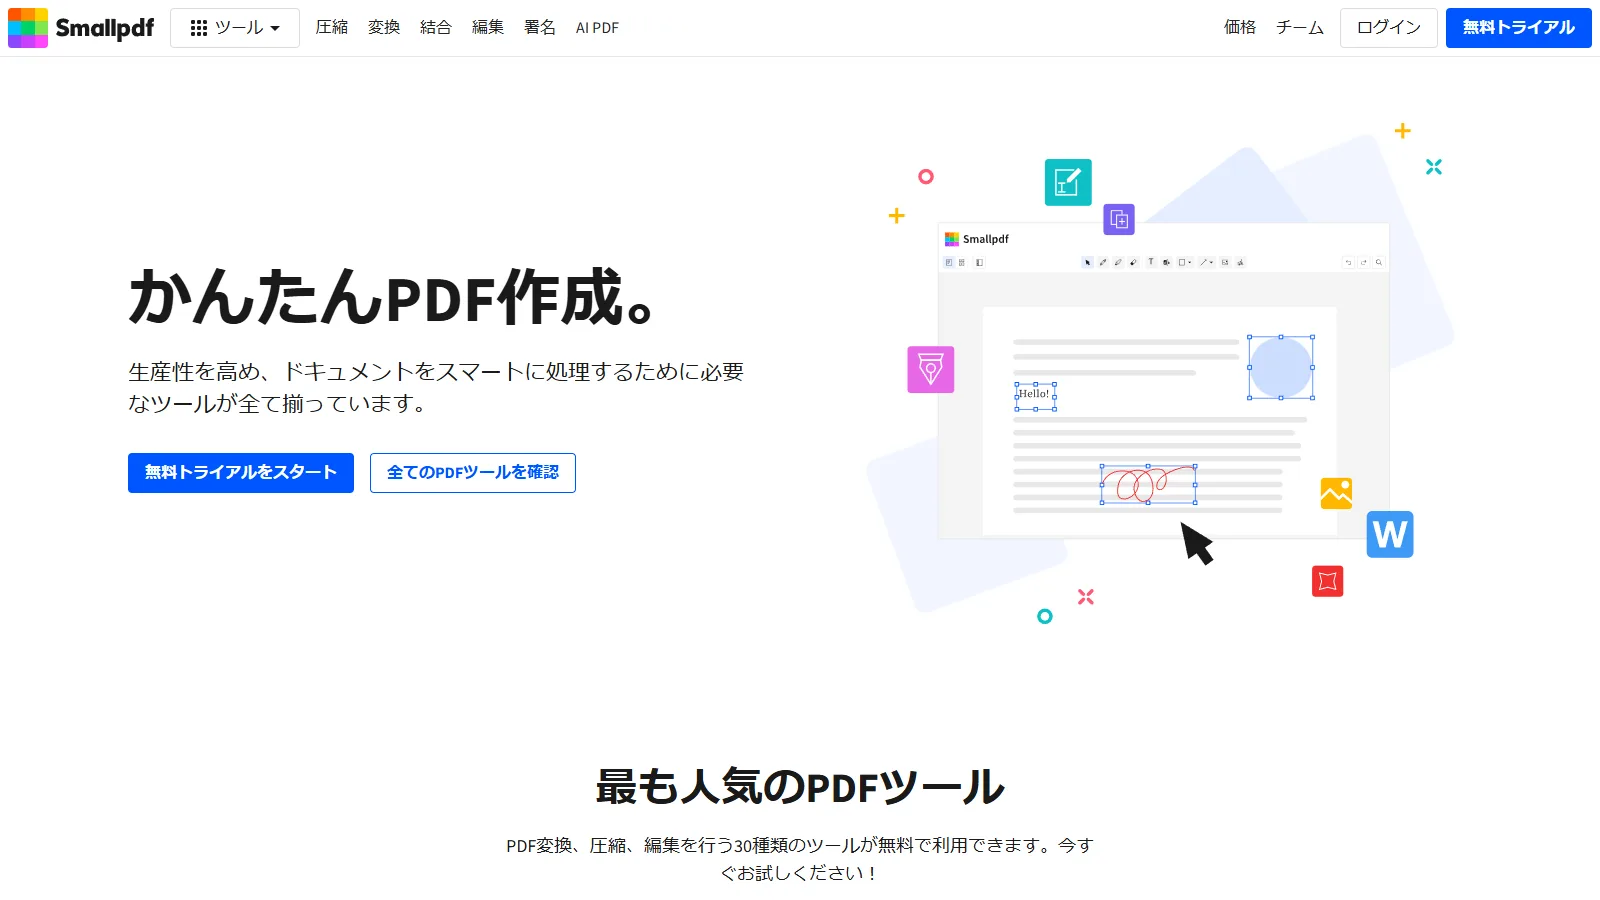Click the teal edit PDF icon
Image resolution: width=1600 pixels, height=900 pixels.
click(x=1068, y=182)
